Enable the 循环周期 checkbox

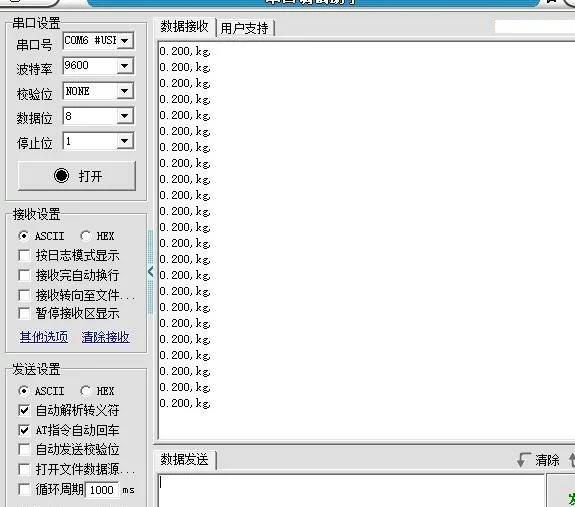pyautogui.click(x=24, y=489)
